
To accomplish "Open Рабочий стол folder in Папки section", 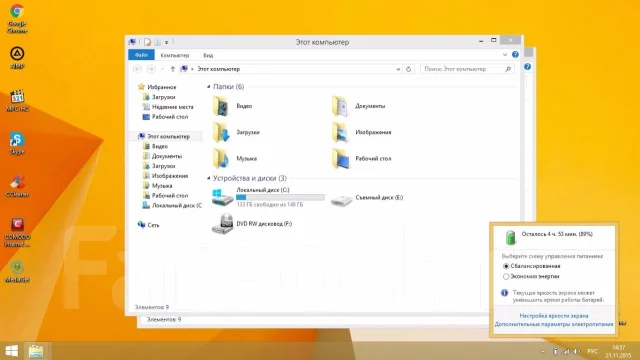I will point(362,158).
